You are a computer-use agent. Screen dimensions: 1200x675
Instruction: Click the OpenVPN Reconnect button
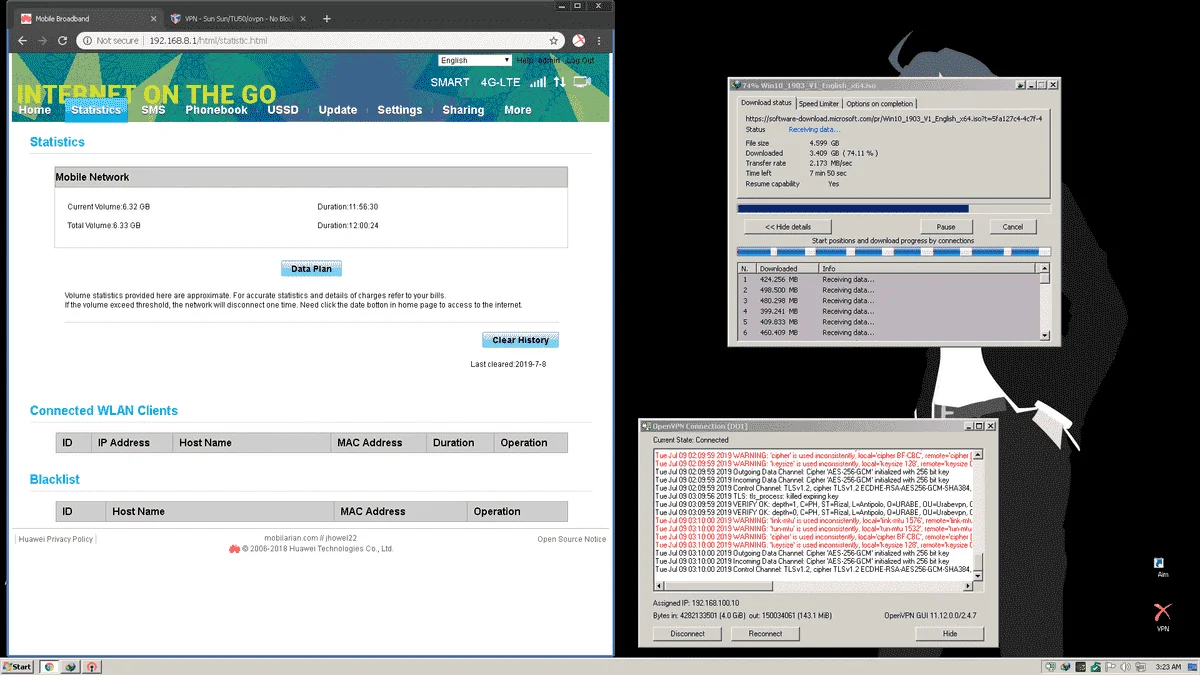765,633
